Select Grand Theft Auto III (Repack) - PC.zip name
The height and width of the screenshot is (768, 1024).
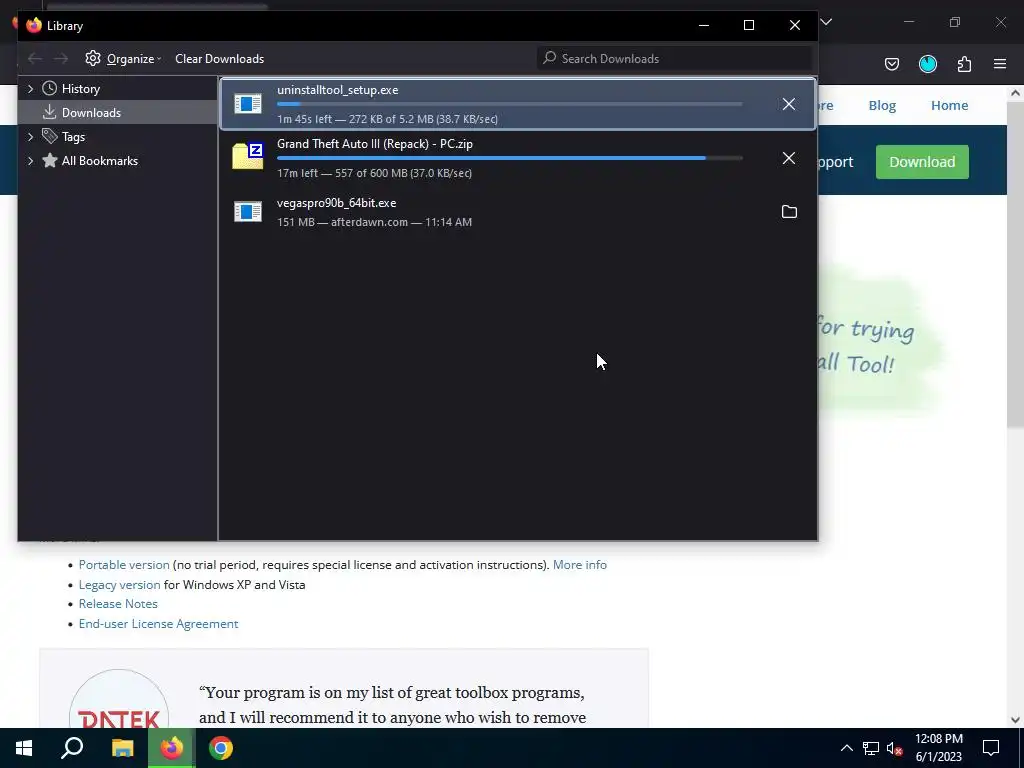pos(375,144)
